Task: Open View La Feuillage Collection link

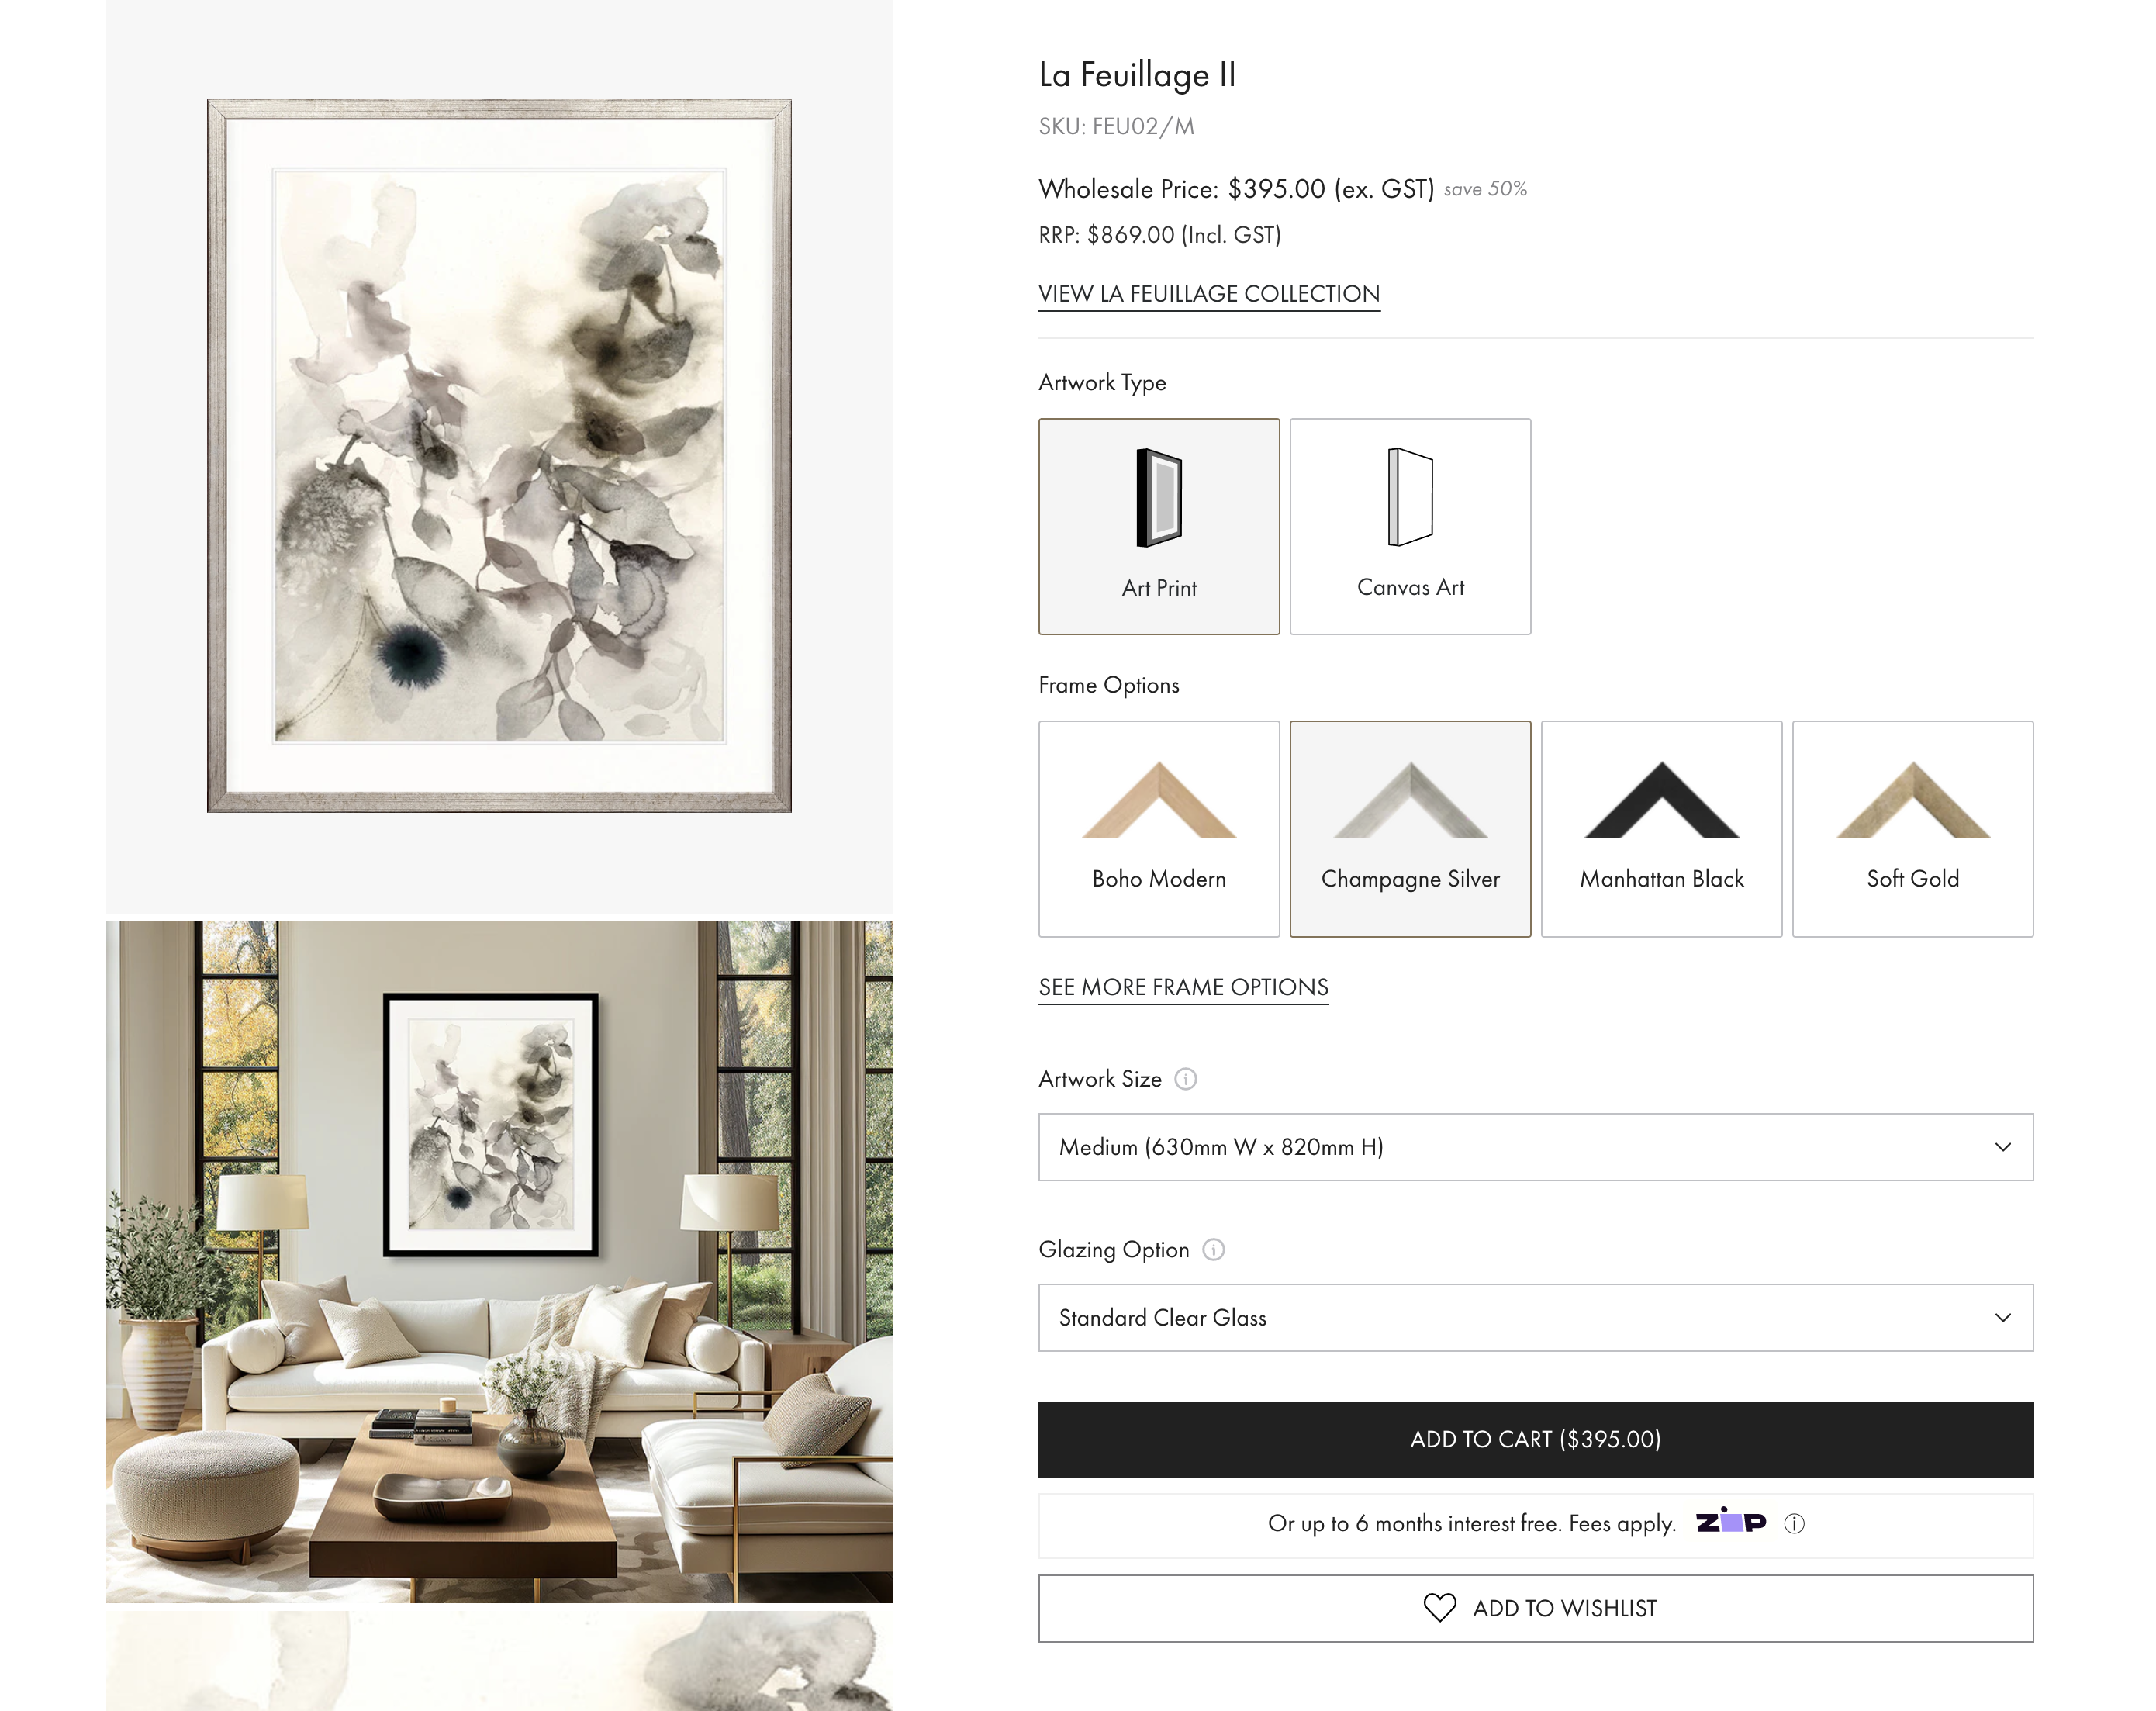Action: point(1209,294)
